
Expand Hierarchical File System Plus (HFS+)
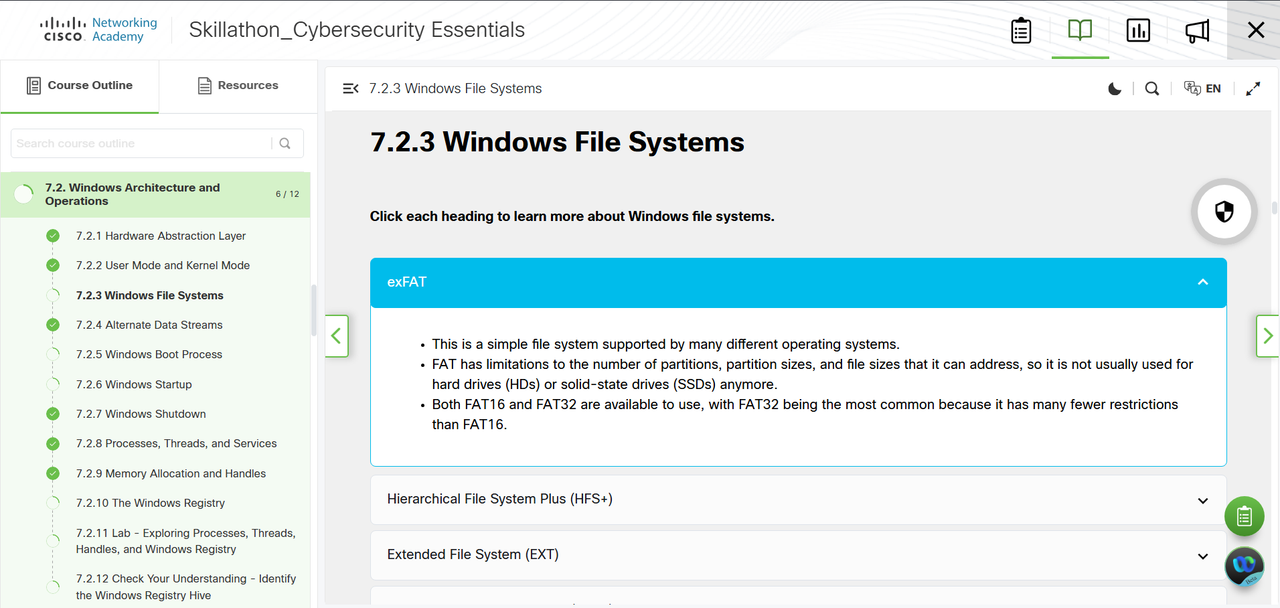point(798,499)
